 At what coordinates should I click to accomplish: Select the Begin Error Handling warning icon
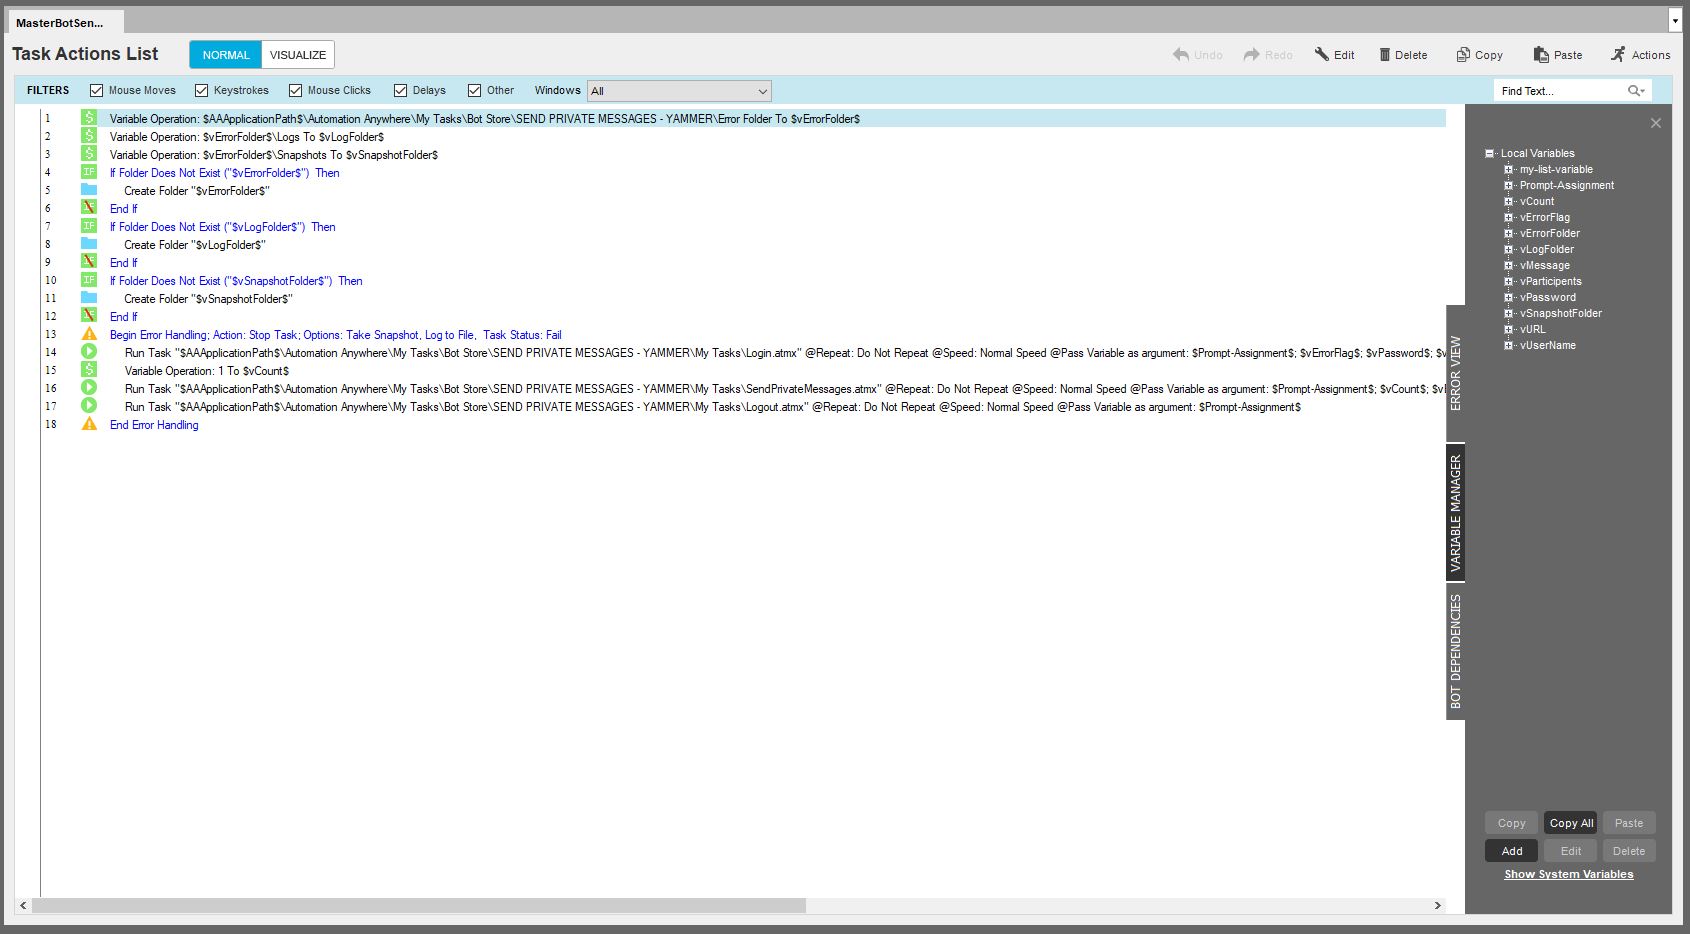pos(89,335)
